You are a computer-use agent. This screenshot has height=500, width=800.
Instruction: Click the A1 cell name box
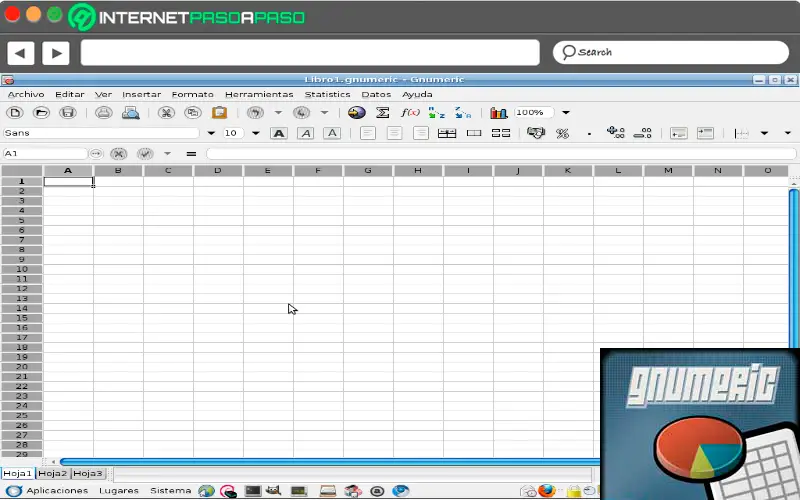pyautogui.click(x=45, y=154)
